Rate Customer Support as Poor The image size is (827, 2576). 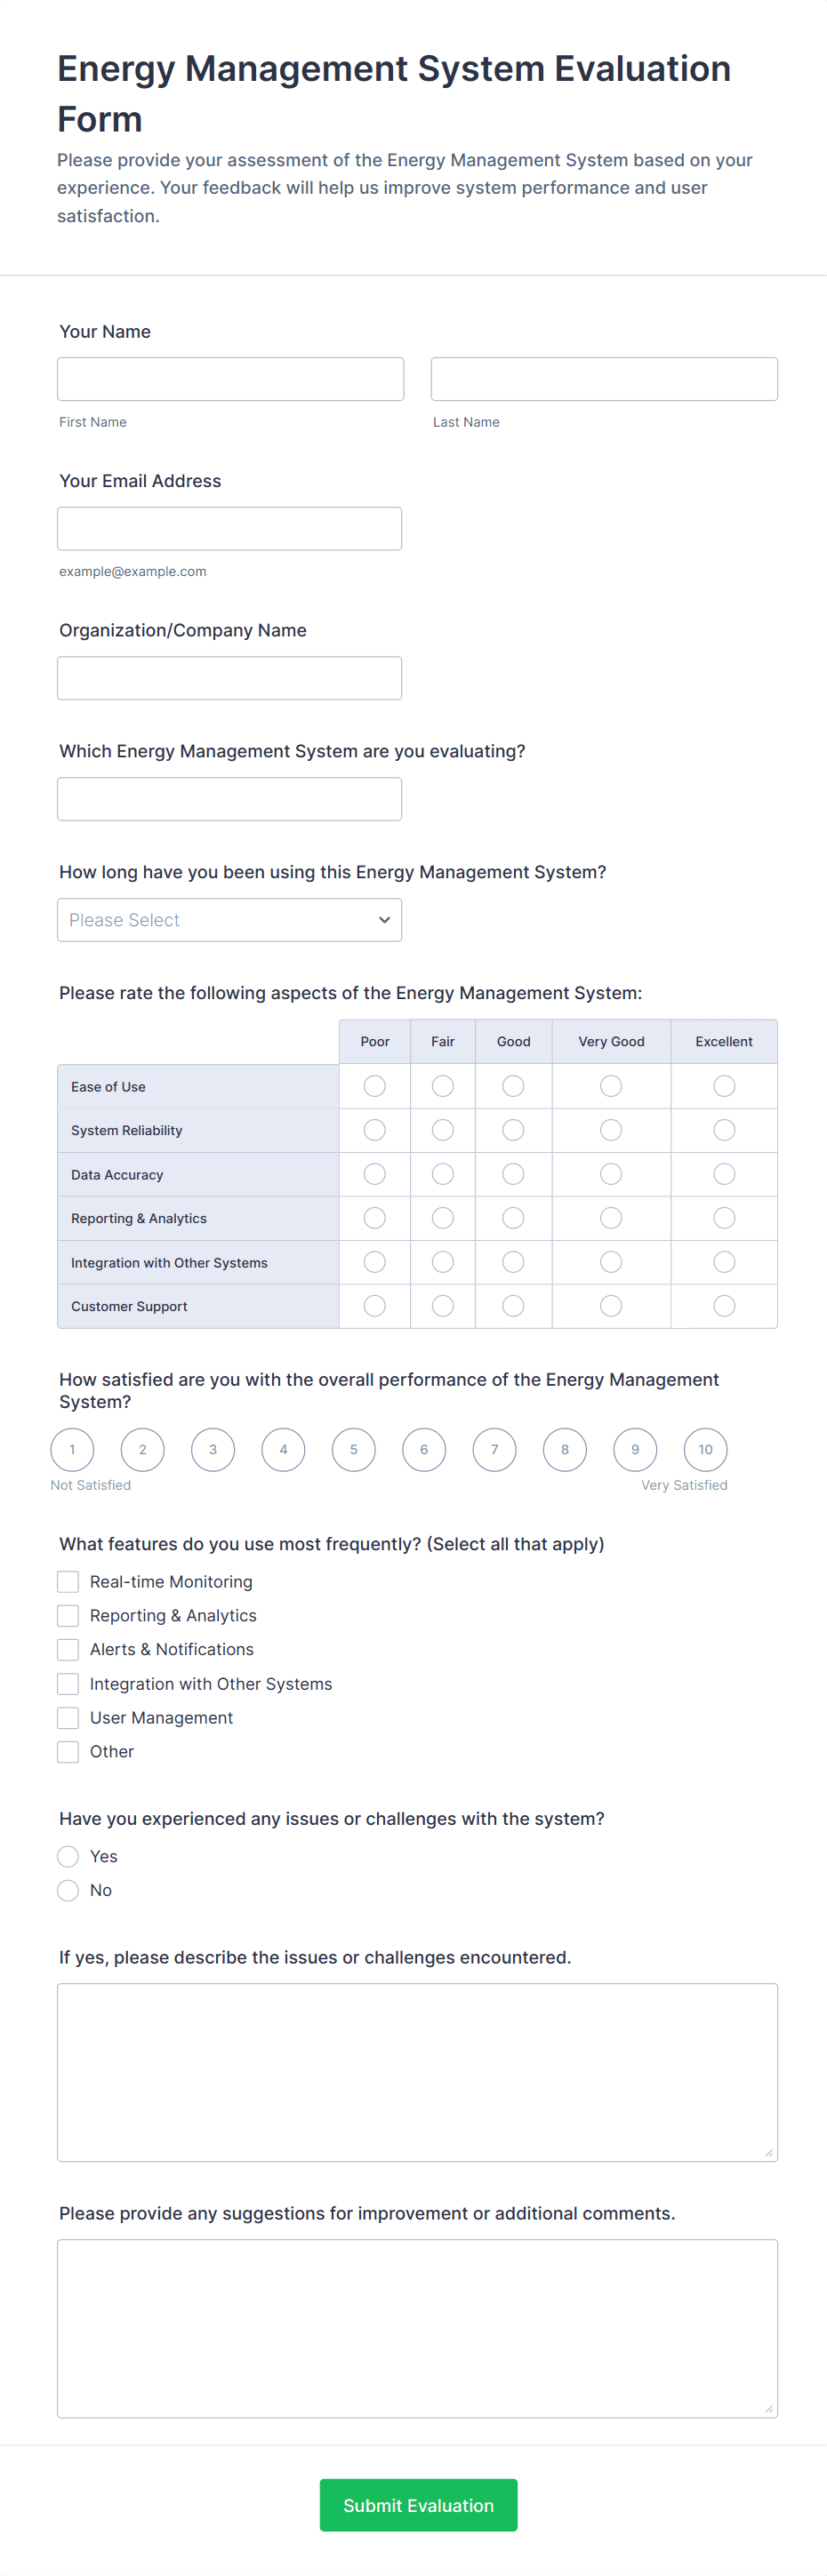[375, 1306]
